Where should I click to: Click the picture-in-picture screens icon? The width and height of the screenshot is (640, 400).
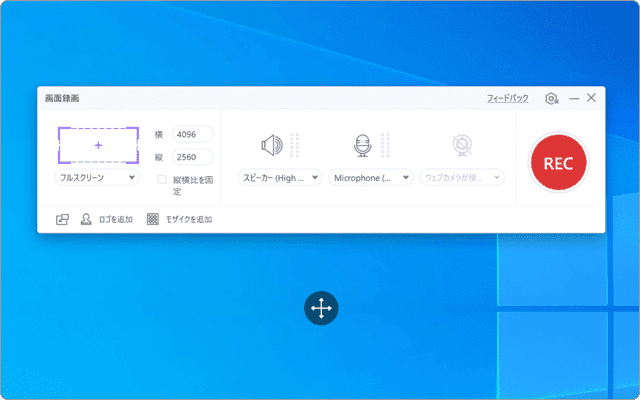point(62,220)
